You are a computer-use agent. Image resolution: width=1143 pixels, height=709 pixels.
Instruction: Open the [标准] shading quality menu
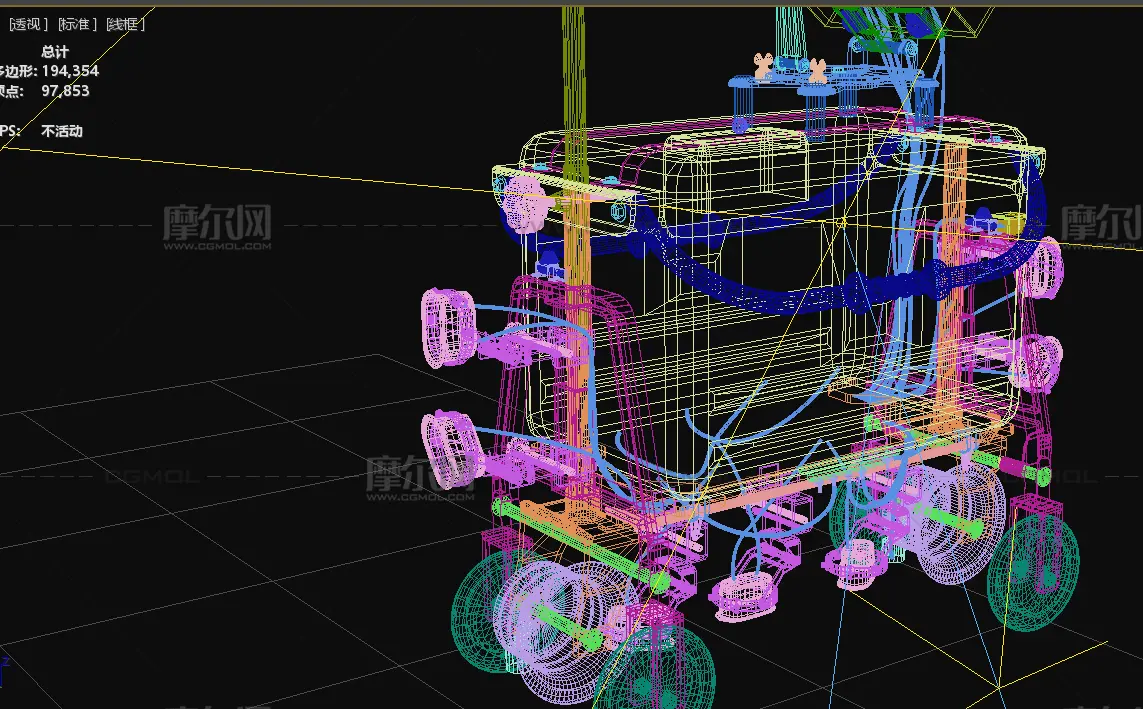77,25
